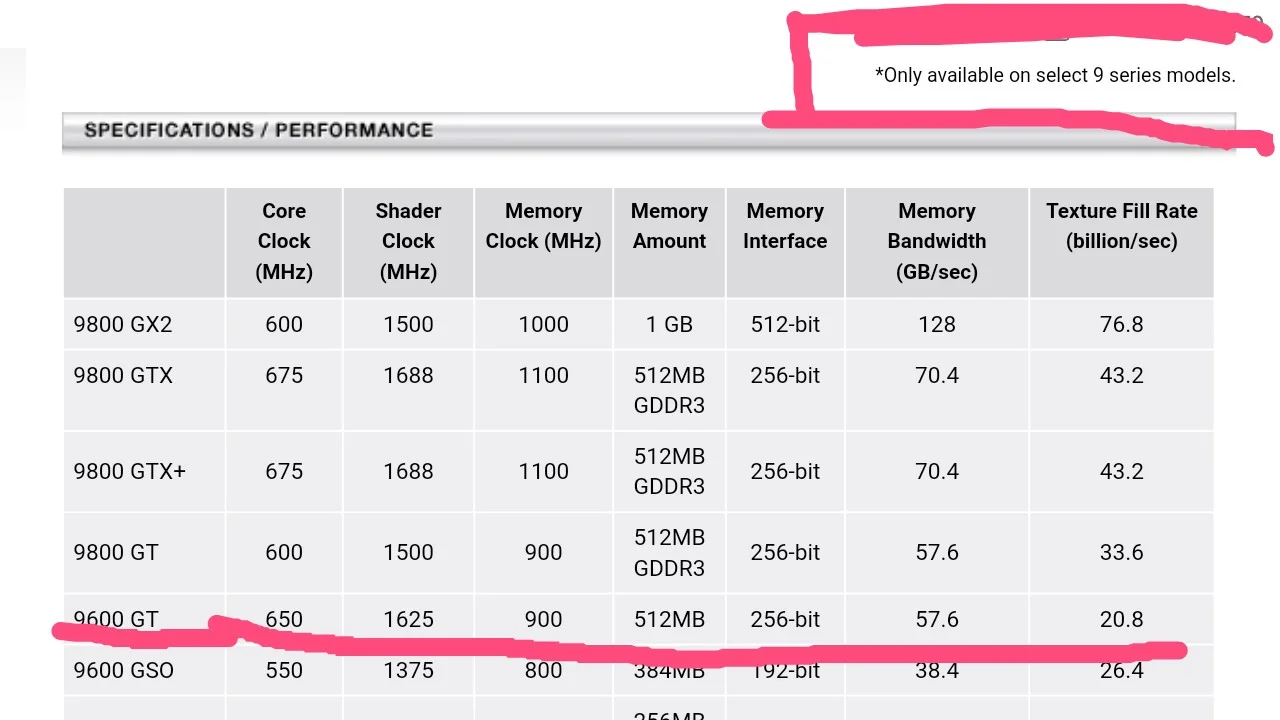This screenshot has width=1280, height=720.
Task: Click memory clock 900 in the 9800 GT row
Action: tap(543, 552)
